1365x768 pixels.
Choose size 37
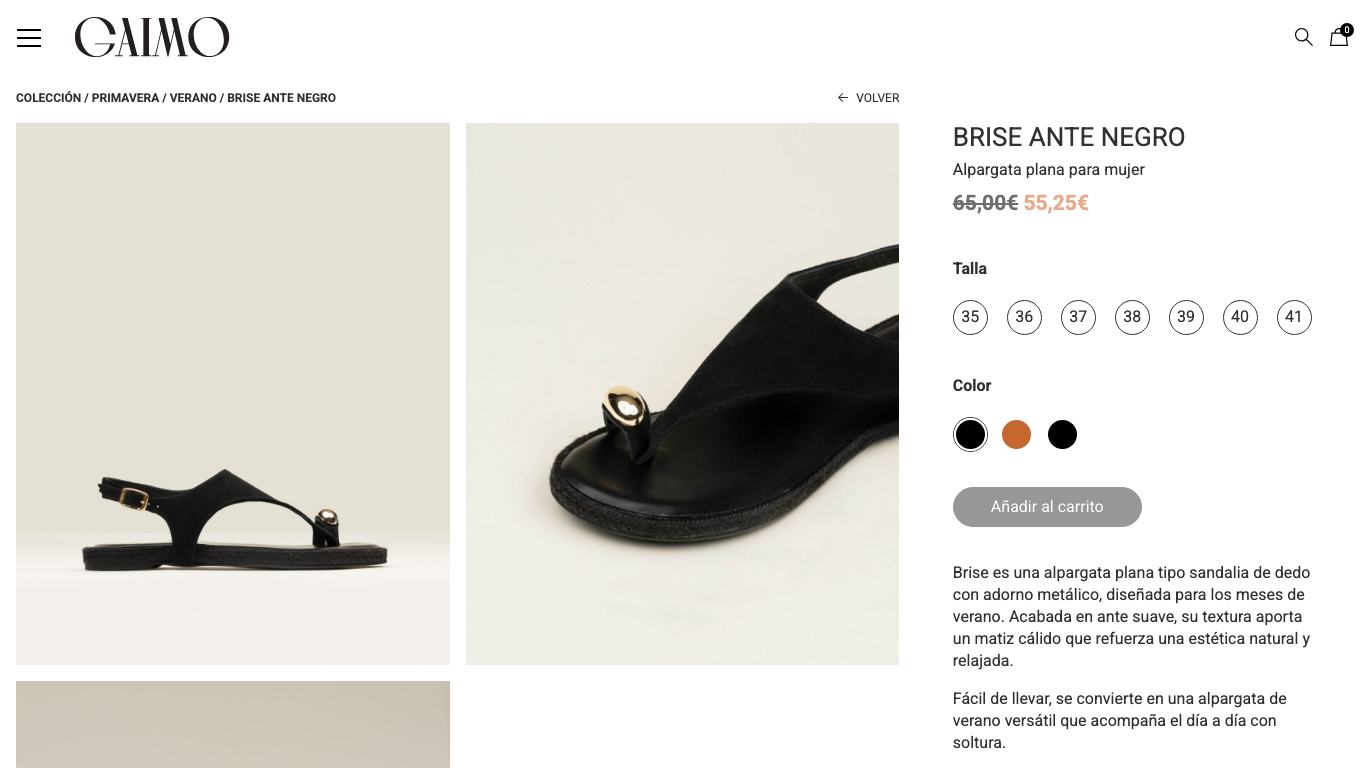click(1078, 317)
